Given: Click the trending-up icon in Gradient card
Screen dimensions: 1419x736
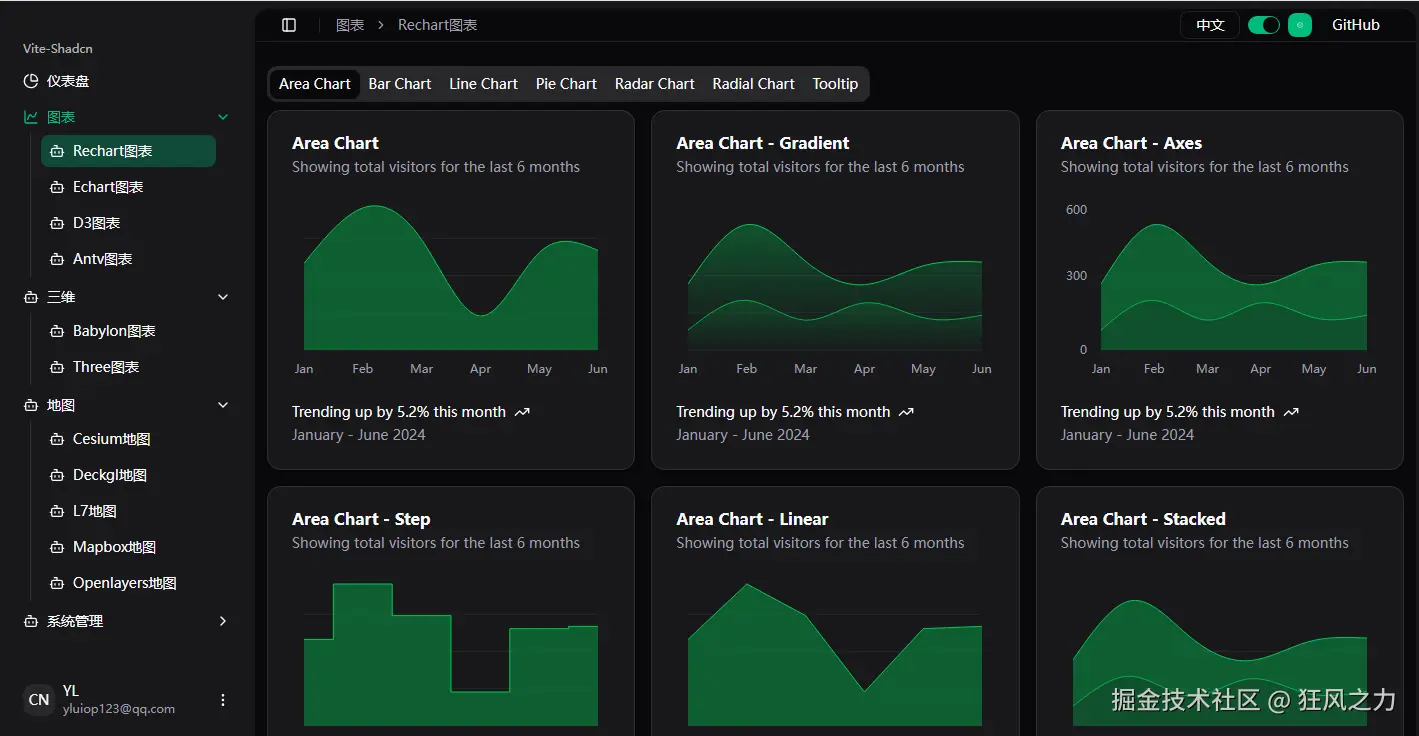Looking at the screenshot, I should [x=906, y=412].
